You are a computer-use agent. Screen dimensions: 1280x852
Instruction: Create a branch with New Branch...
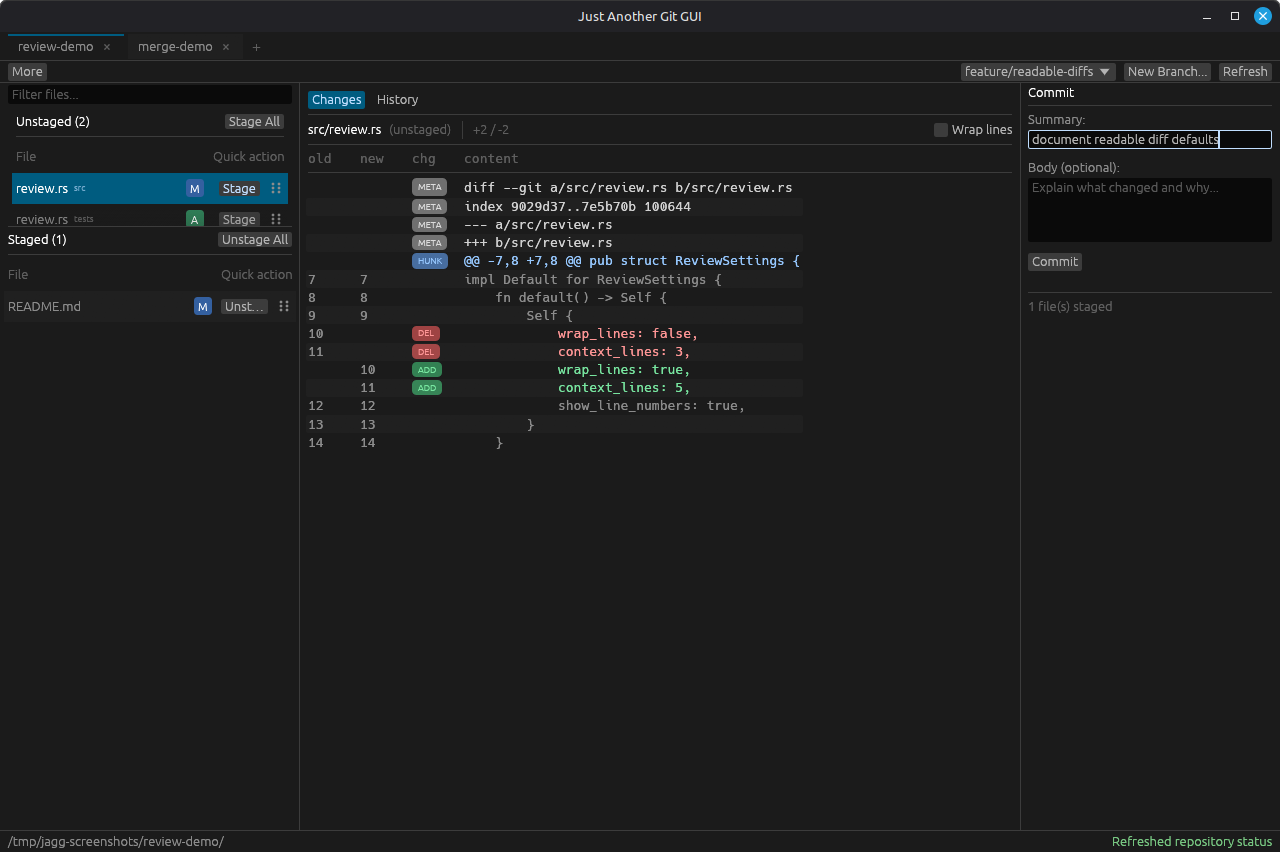pyautogui.click(x=1167, y=72)
